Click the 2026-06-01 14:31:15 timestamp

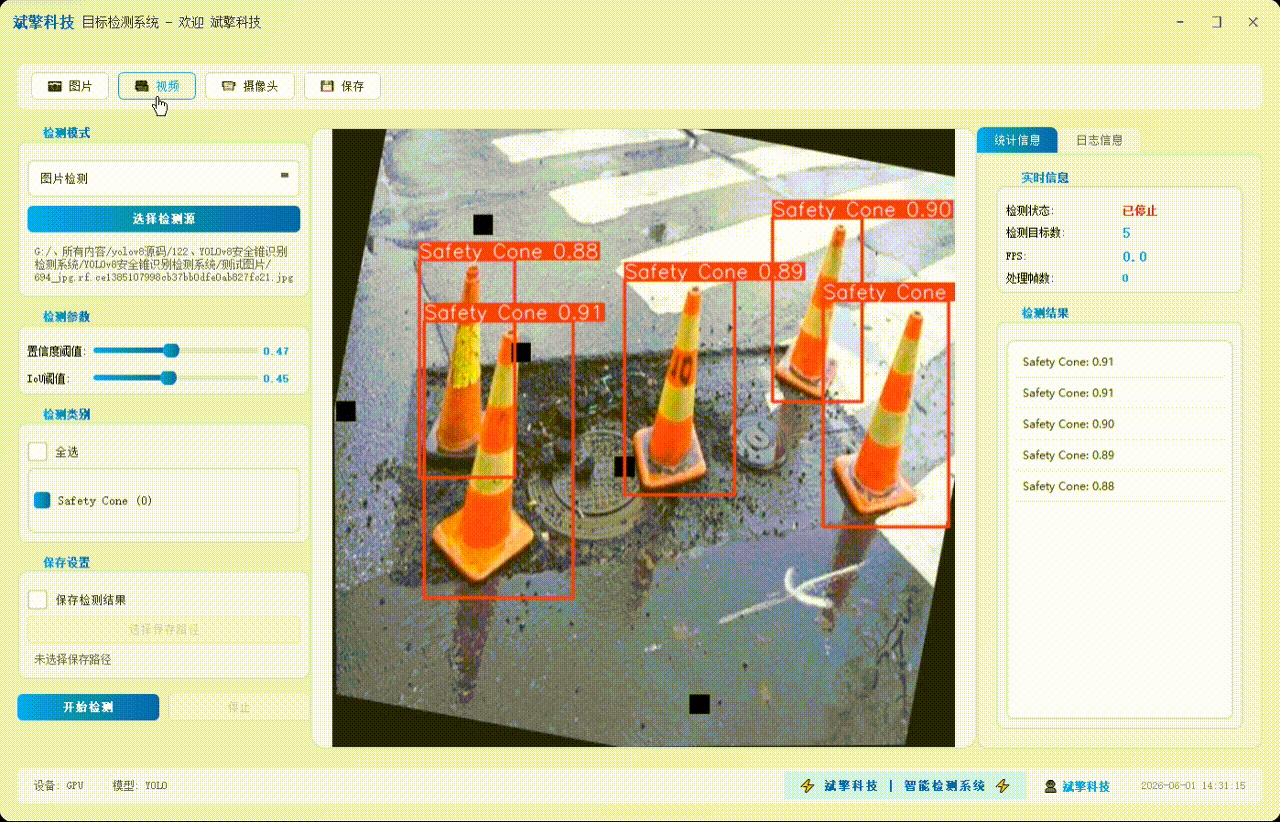click(1193, 786)
